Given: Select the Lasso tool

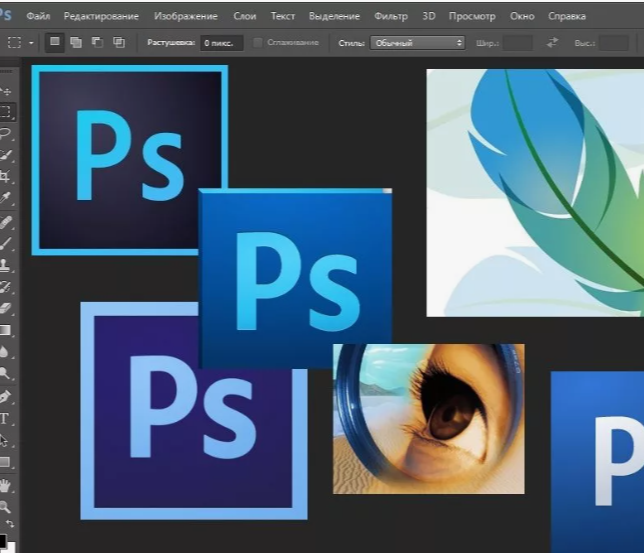Looking at the screenshot, I should (6, 133).
